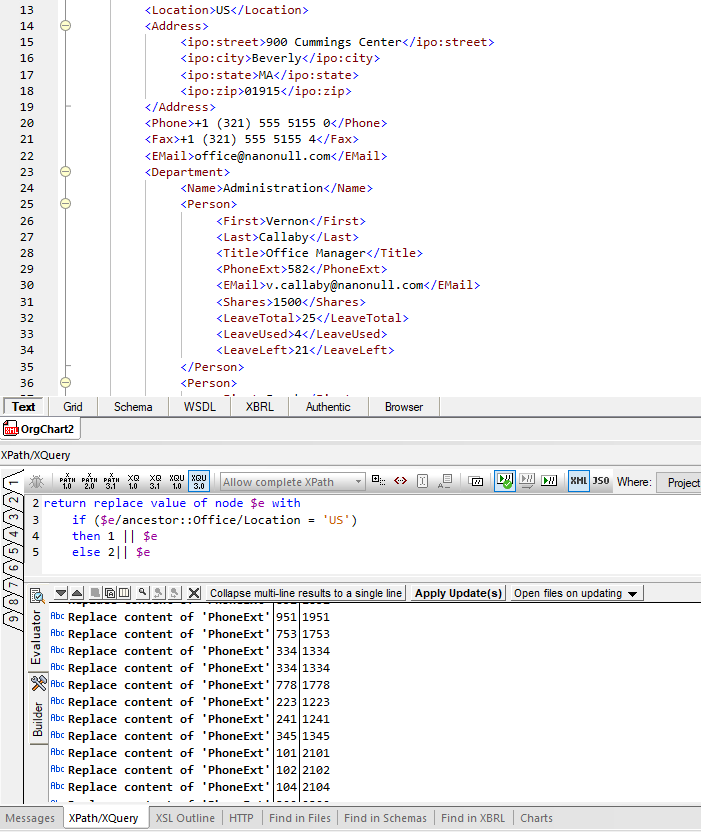Screen dimensions: 701x832
Task: Click the debugger bug icon
Action: pos(37,481)
